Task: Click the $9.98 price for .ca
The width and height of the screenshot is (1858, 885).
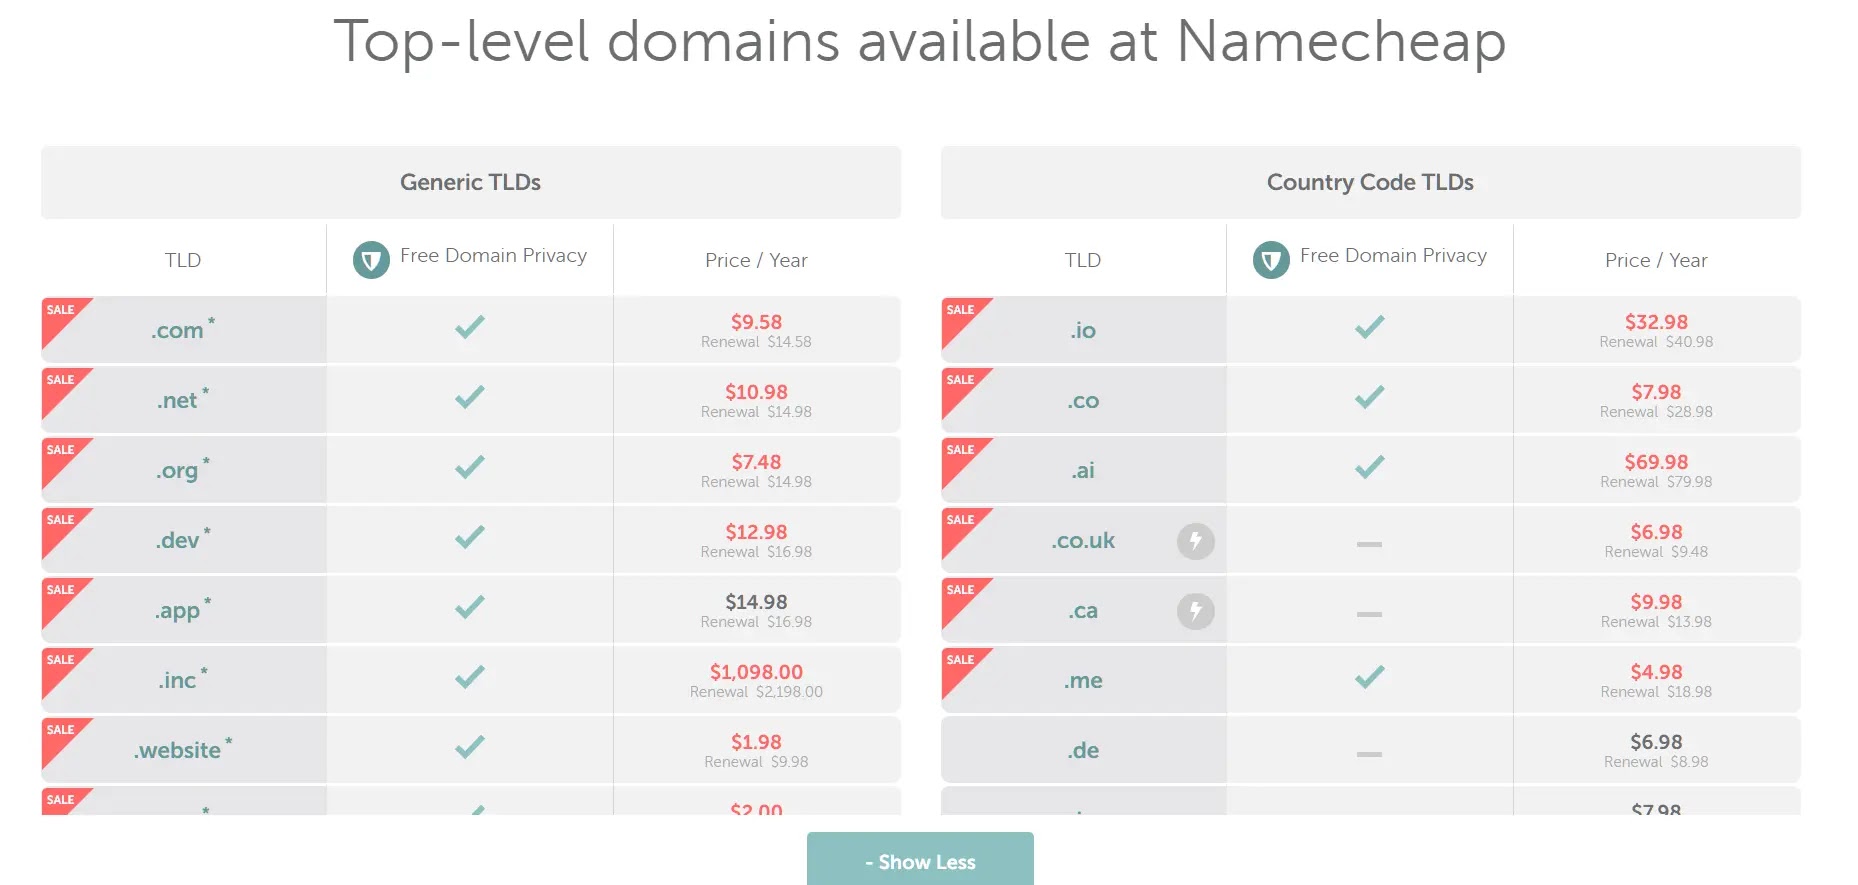Action: [x=1656, y=602]
